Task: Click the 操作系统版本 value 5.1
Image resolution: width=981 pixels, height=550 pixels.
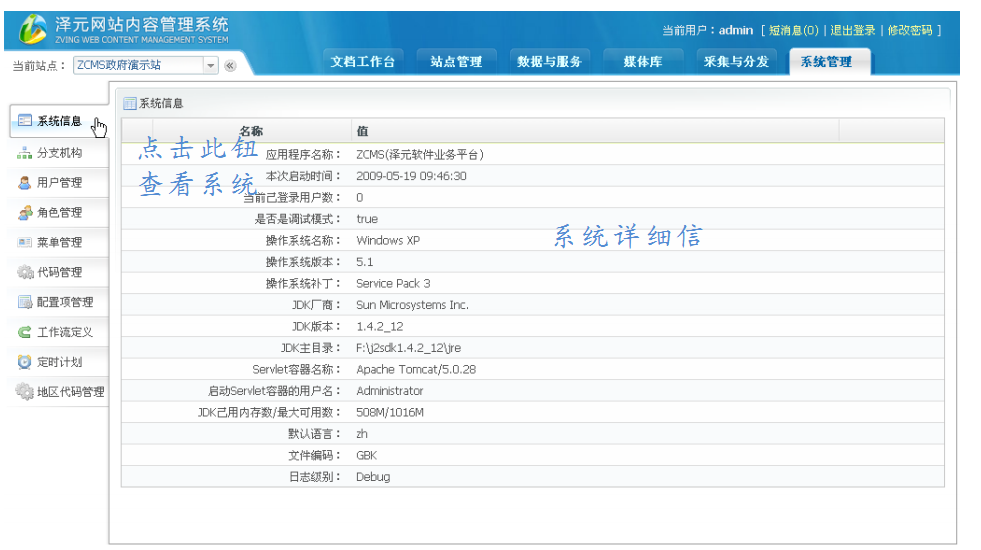Action: pos(364,262)
